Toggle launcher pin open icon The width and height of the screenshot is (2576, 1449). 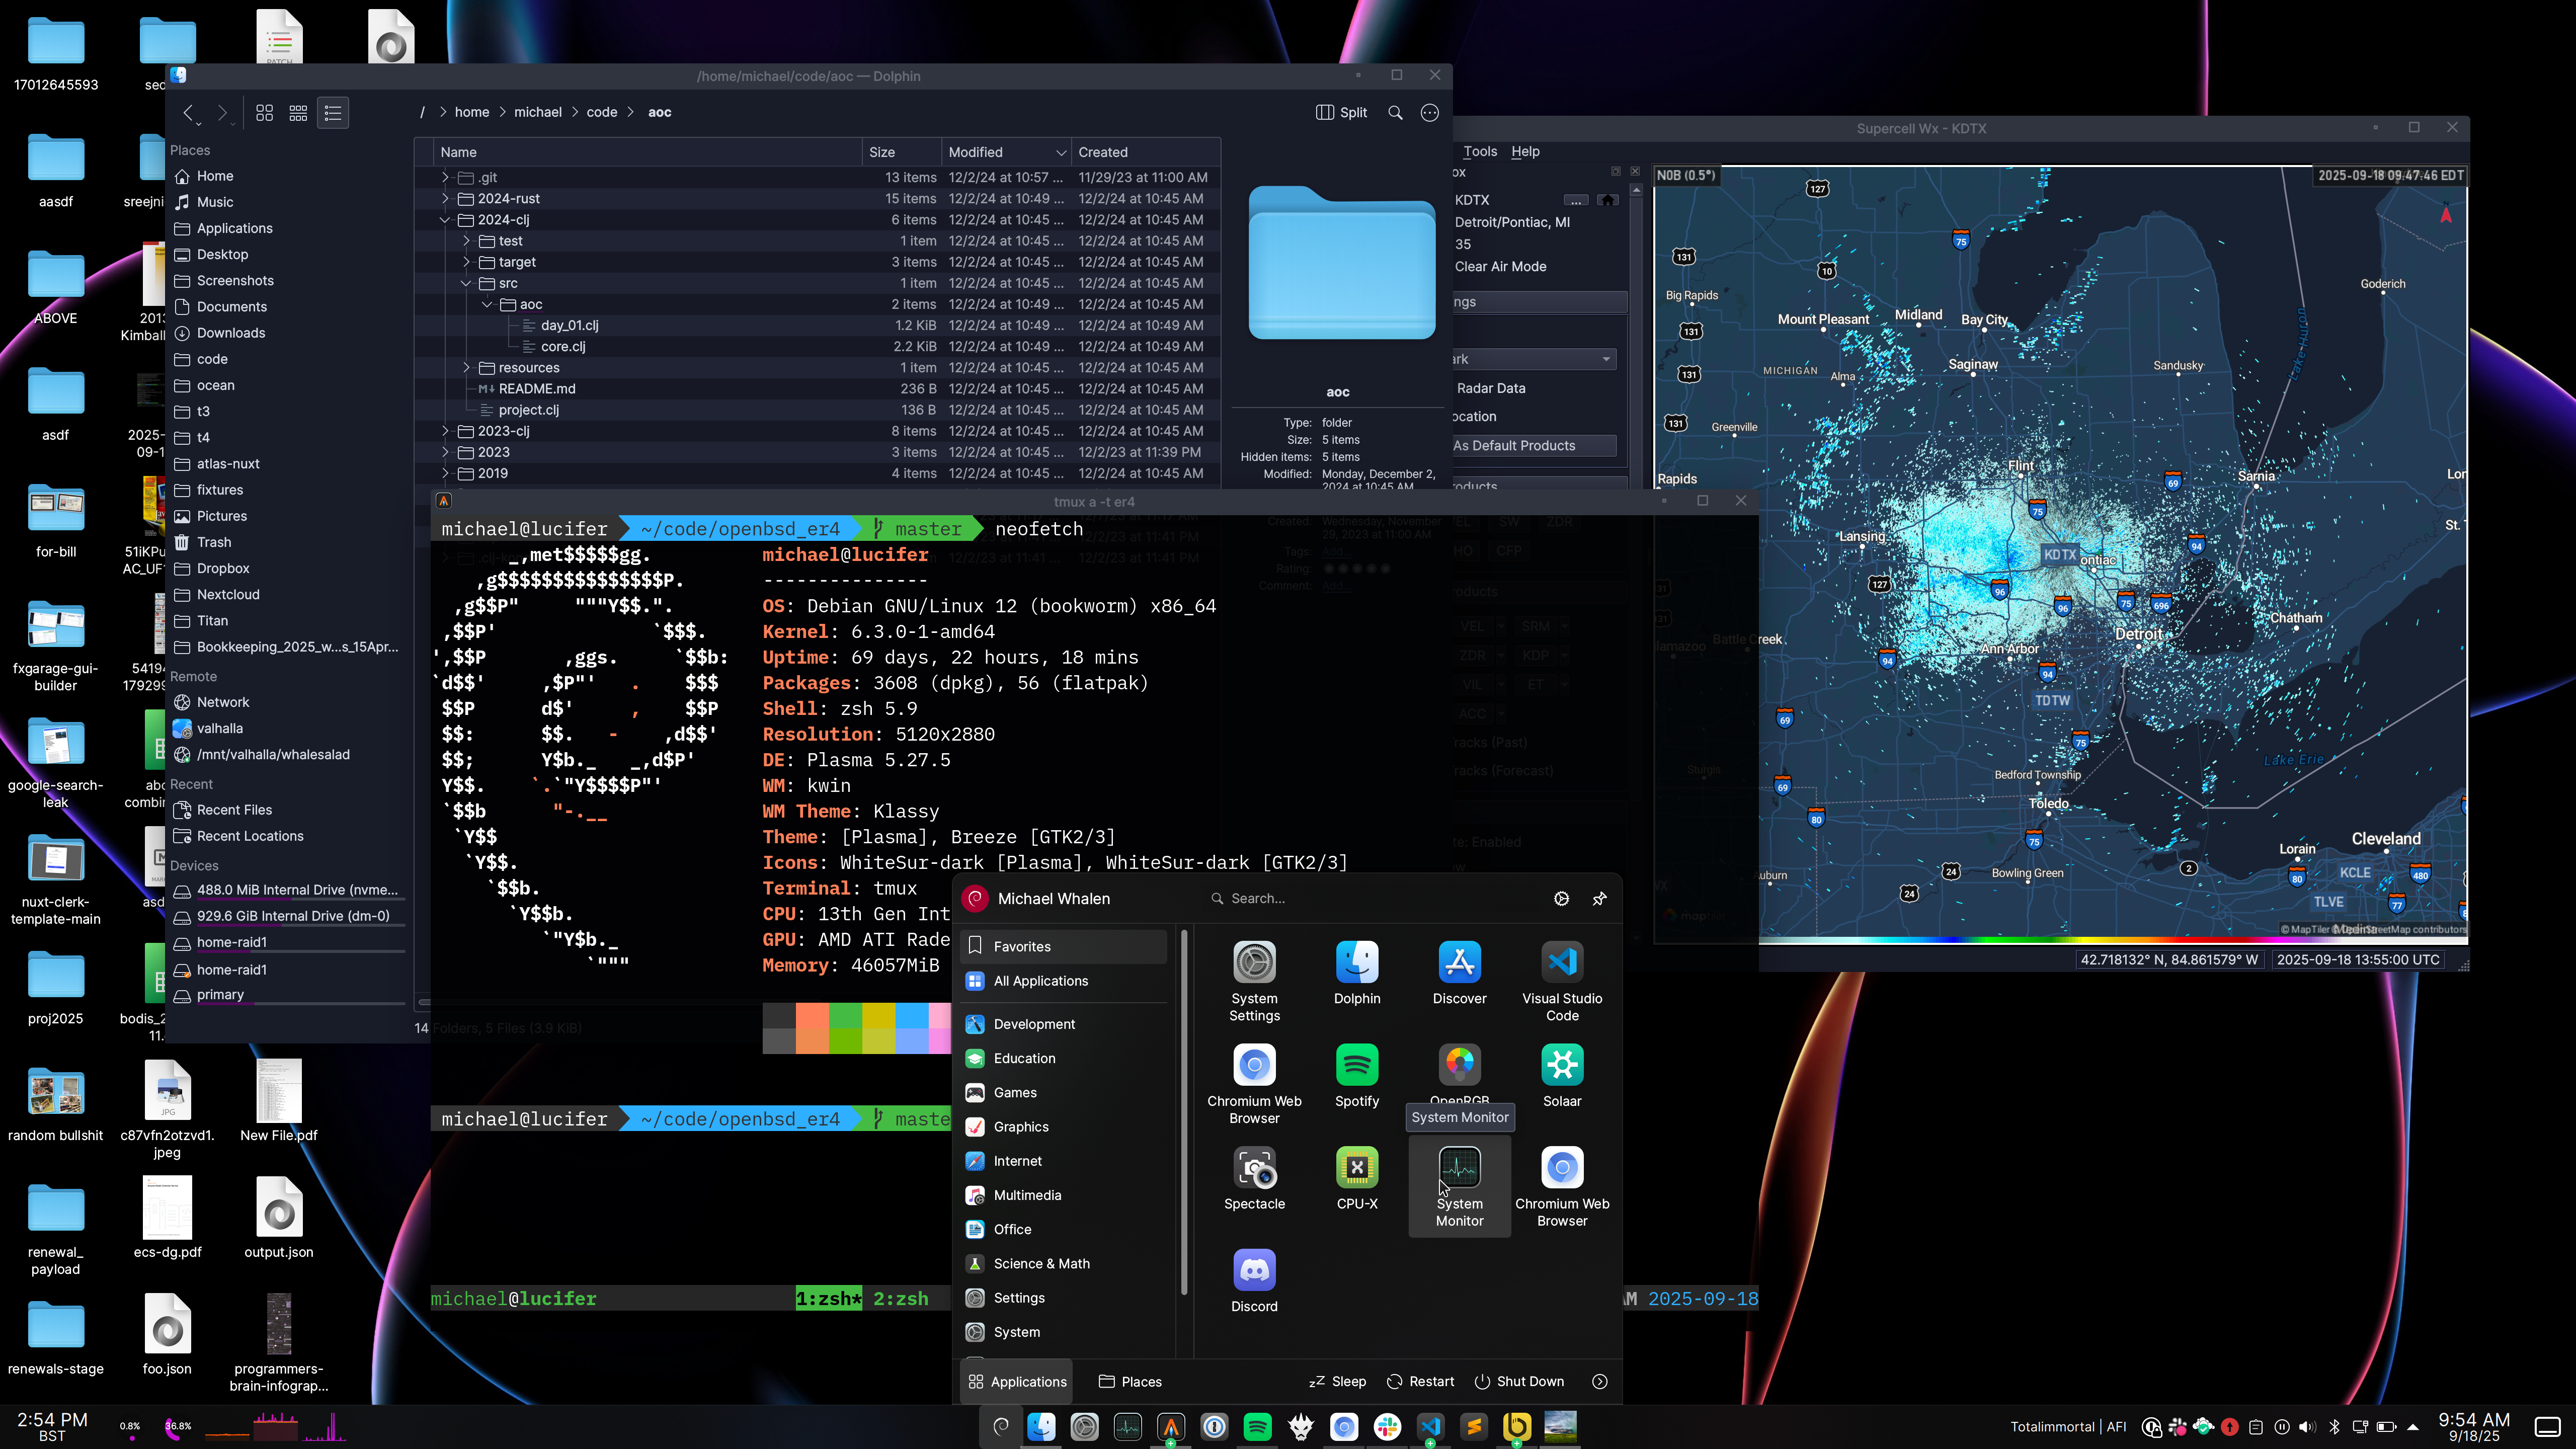click(x=1599, y=899)
